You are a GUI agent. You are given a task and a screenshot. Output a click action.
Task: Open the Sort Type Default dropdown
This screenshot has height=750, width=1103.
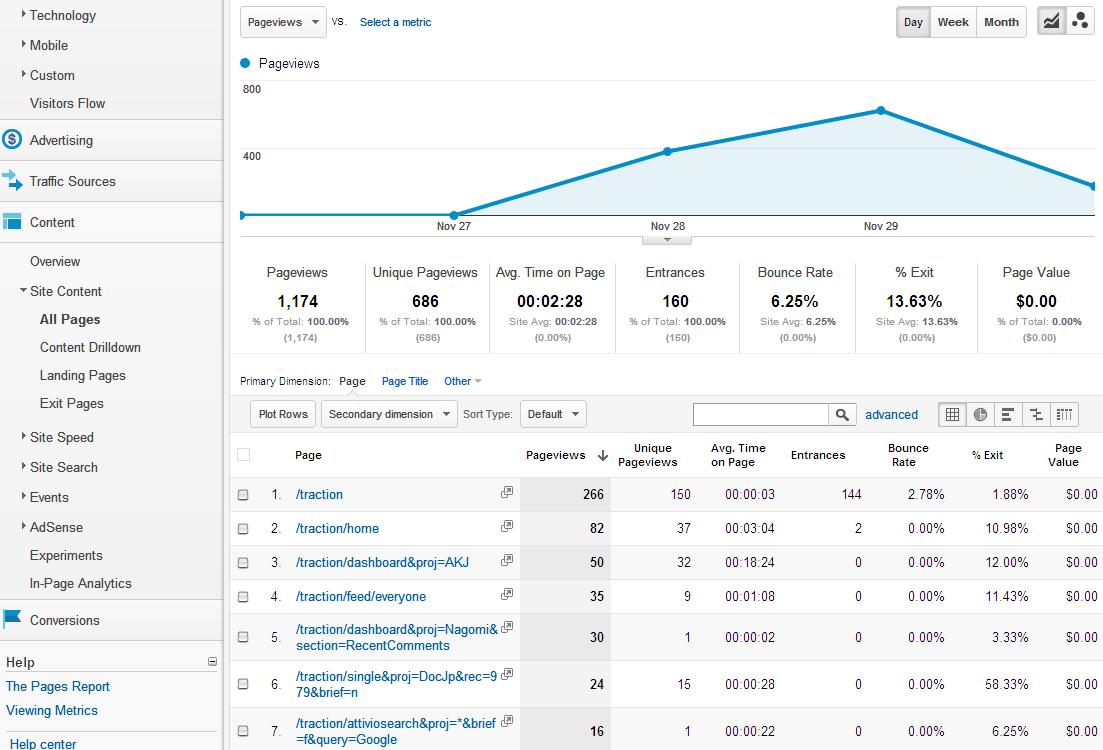[x=553, y=414]
